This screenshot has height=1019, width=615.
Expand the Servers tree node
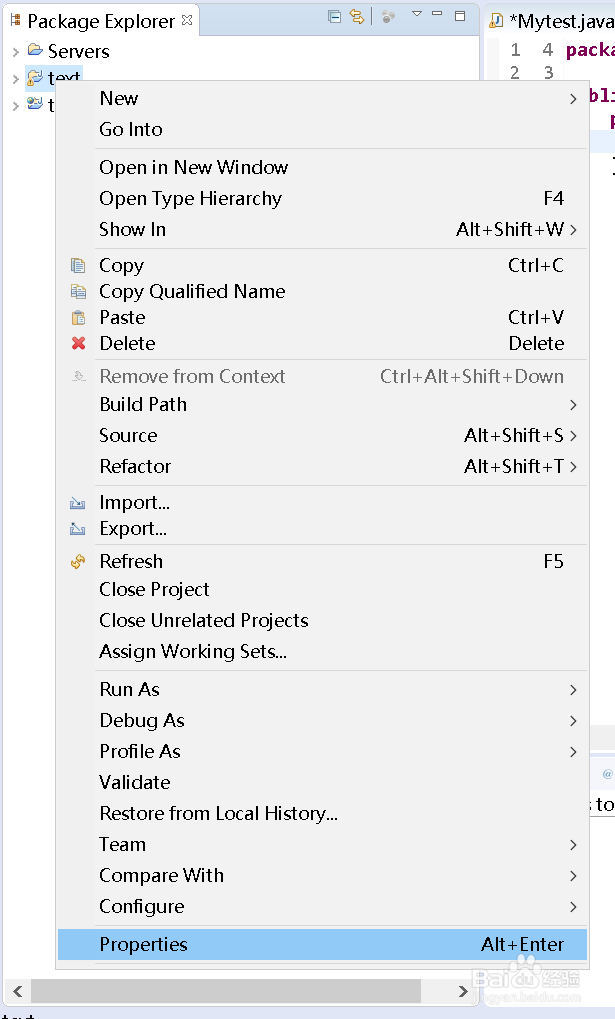click(x=16, y=51)
